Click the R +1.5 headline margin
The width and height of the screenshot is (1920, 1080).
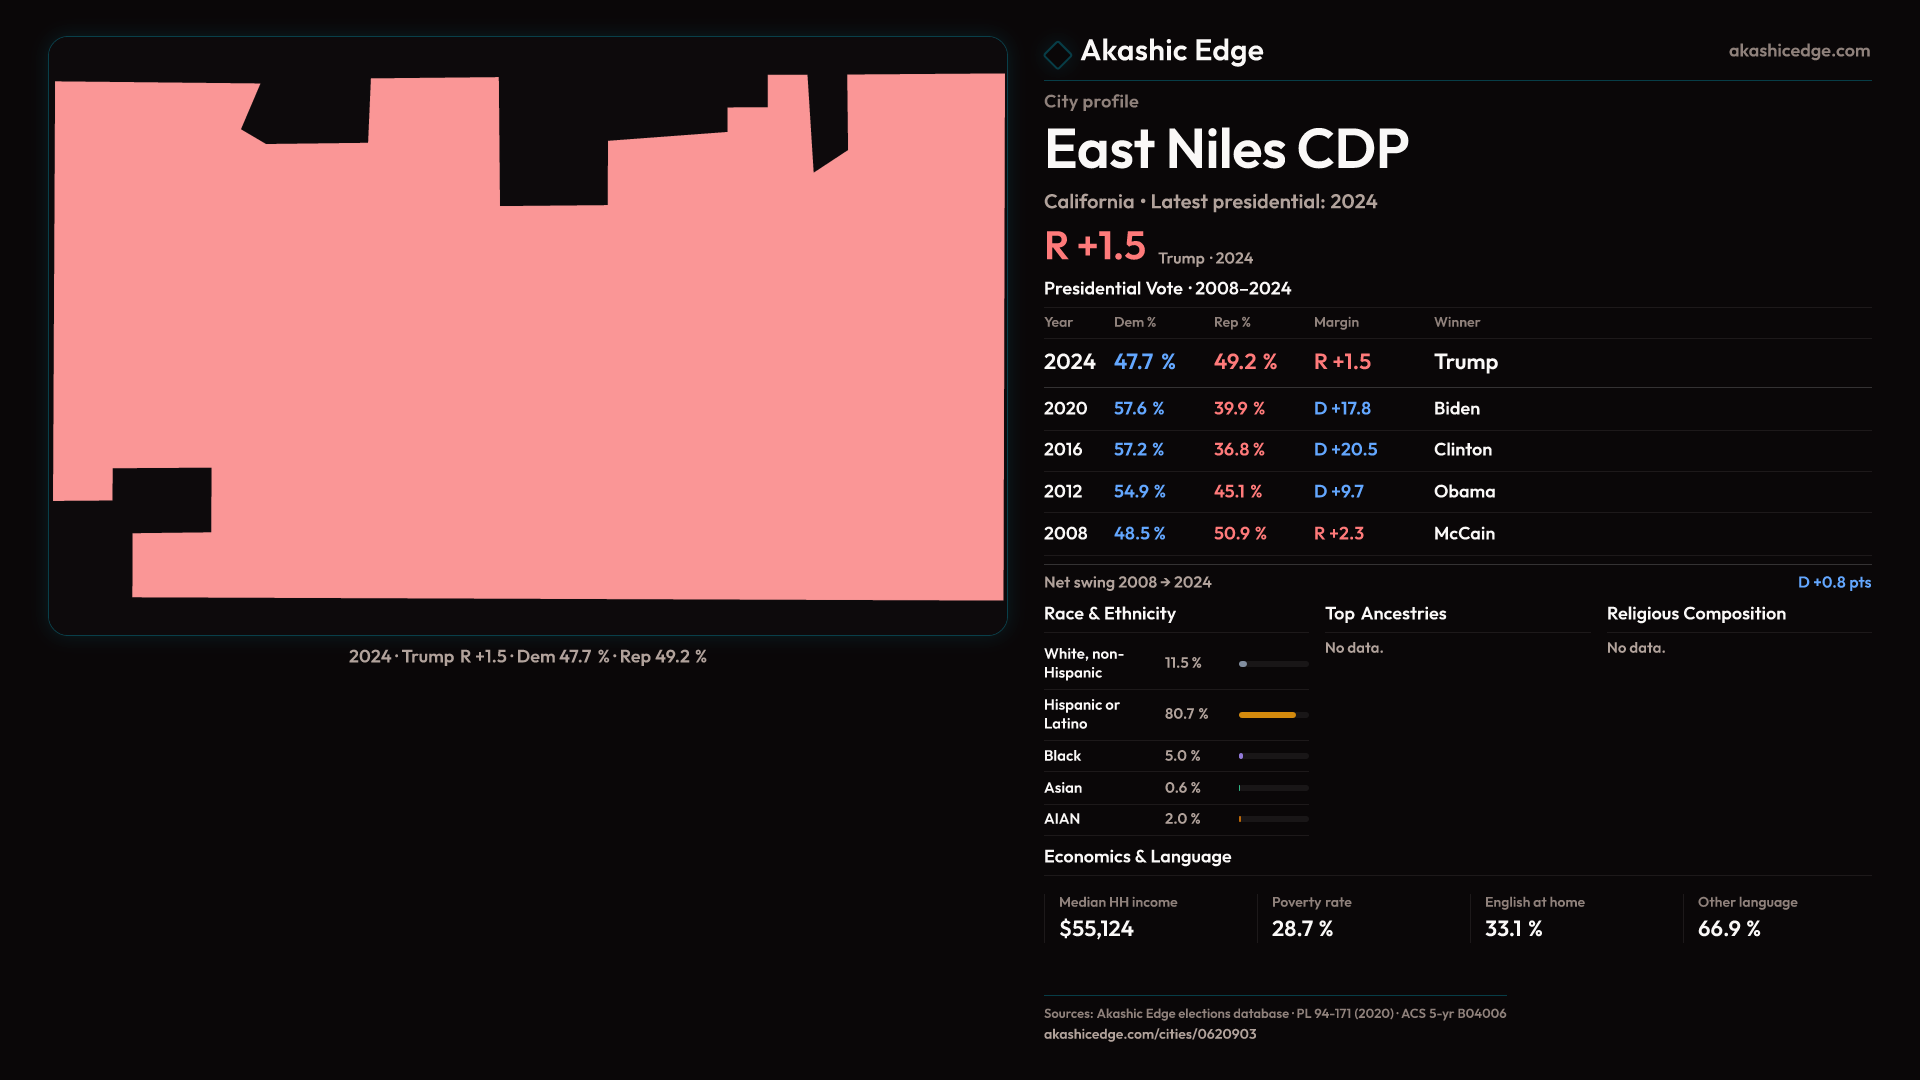[1094, 246]
